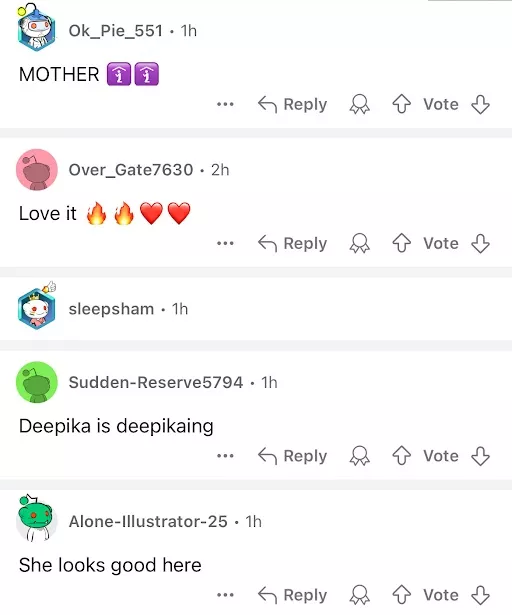Open sleepsham's avatar profile

coord(36,306)
